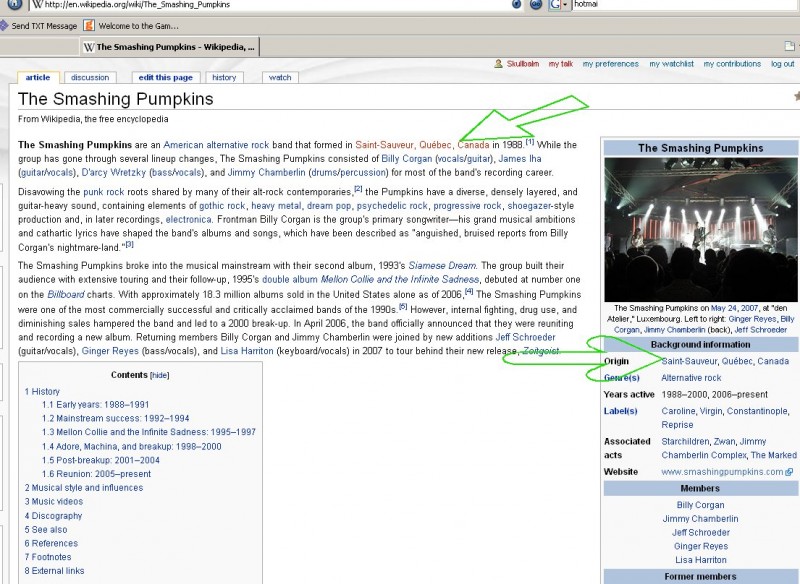Screen dimensions: 800x584
Task: Open the psychedelic rock link
Action: pyautogui.click(x=392, y=206)
